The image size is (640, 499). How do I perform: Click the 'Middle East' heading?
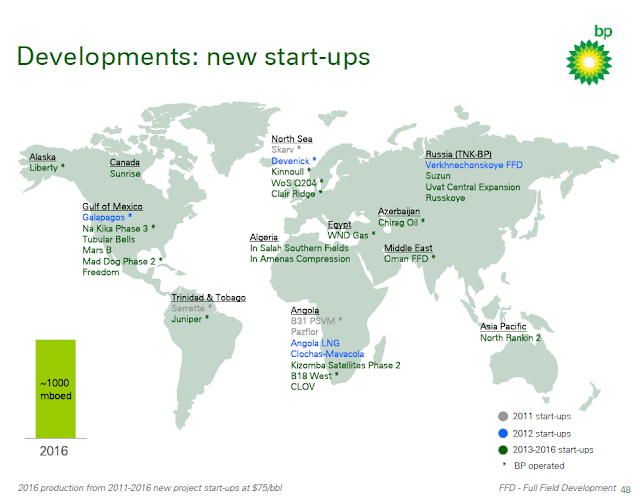coord(408,248)
